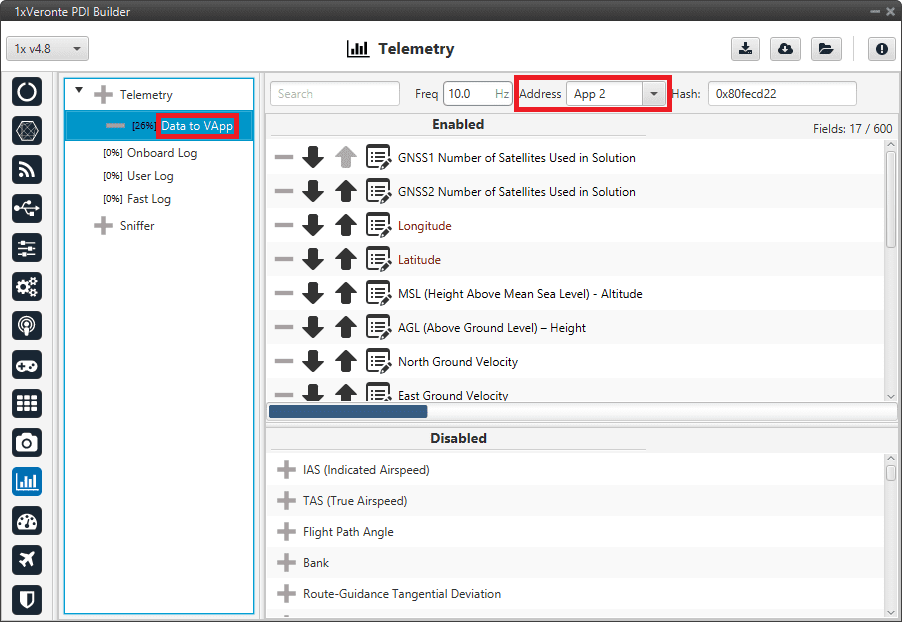Click the airplane icon in sidebar

pos(27,560)
